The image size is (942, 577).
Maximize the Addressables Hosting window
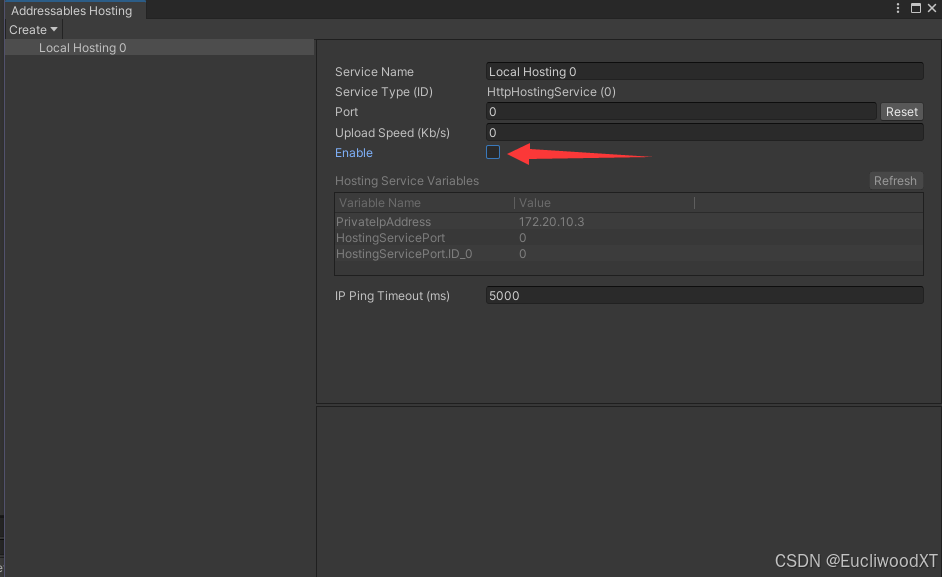pyautogui.click(x=915, y=8)
